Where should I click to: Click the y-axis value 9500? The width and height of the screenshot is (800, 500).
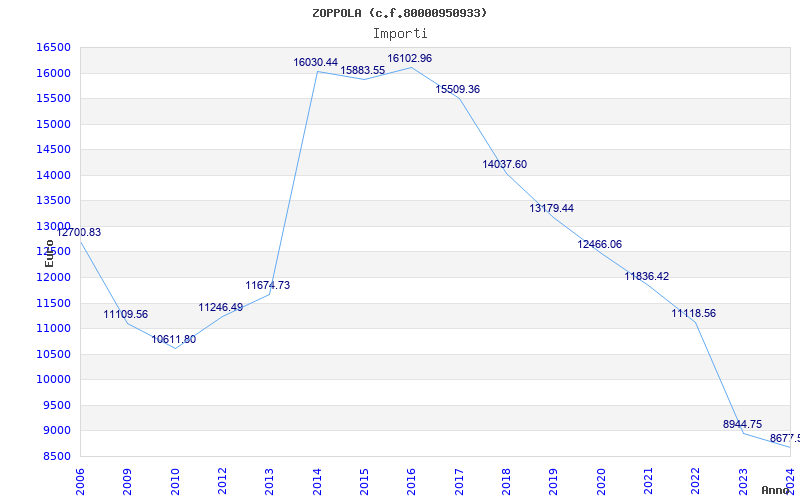[56, 405]
